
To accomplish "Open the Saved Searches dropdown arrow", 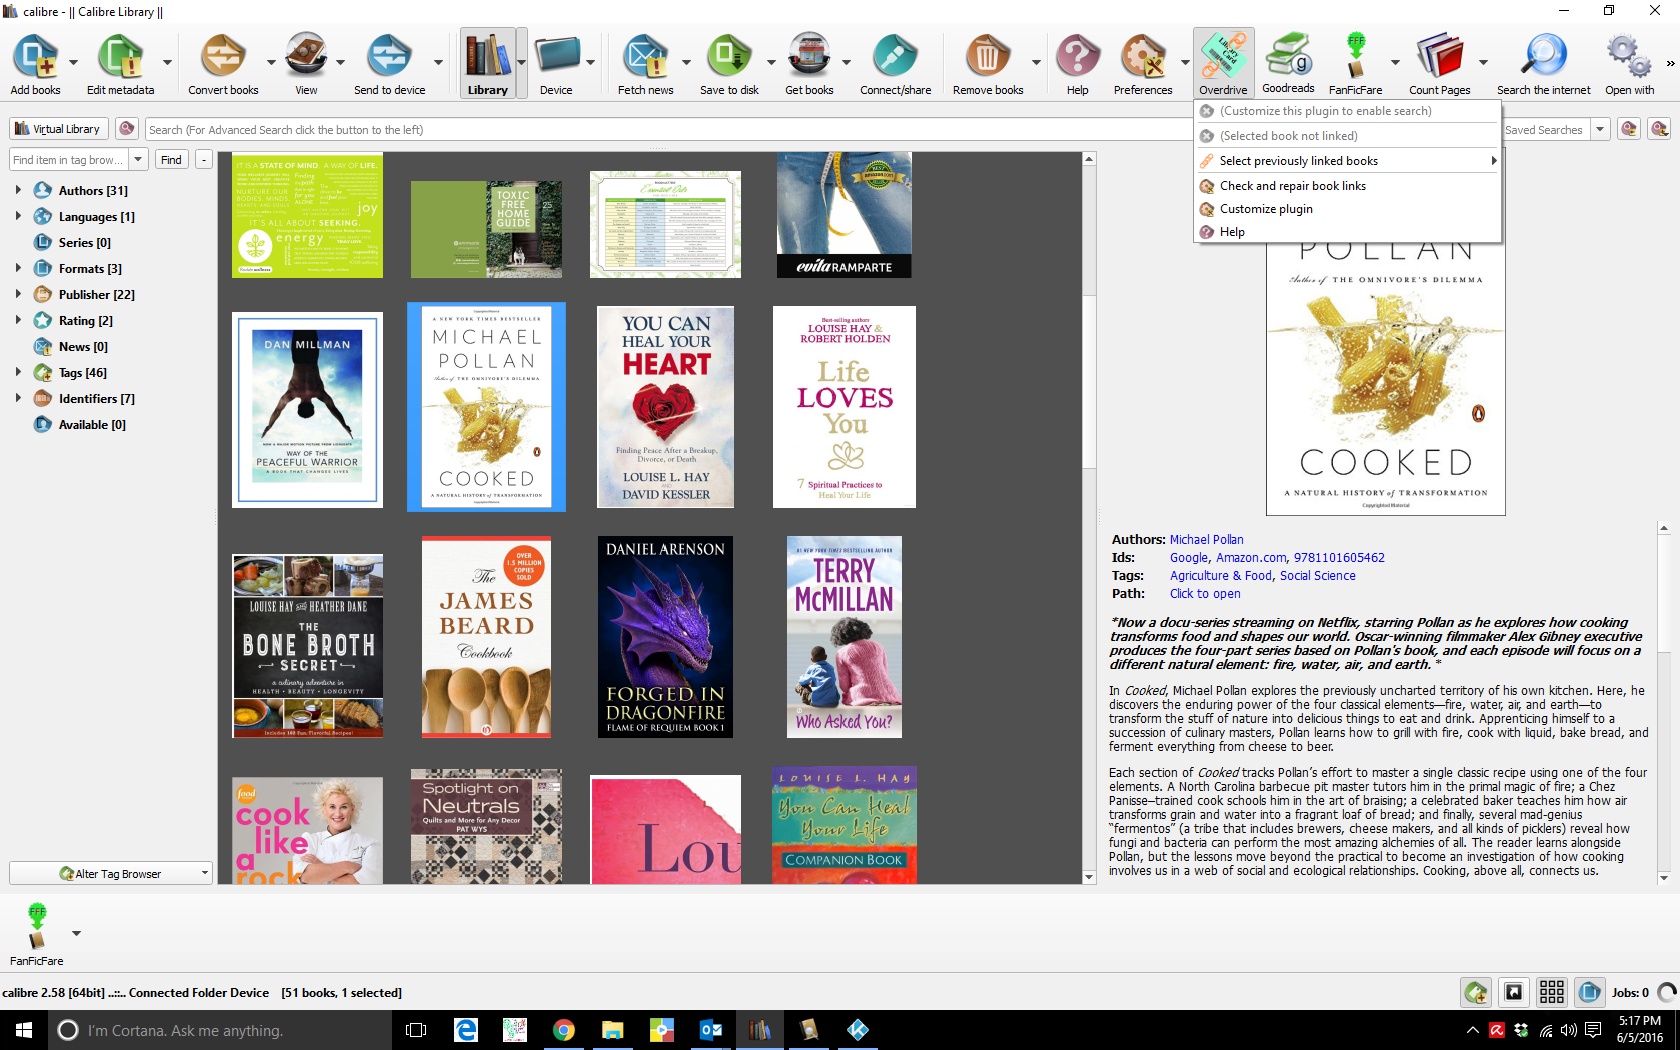I will coord(1600,129).
